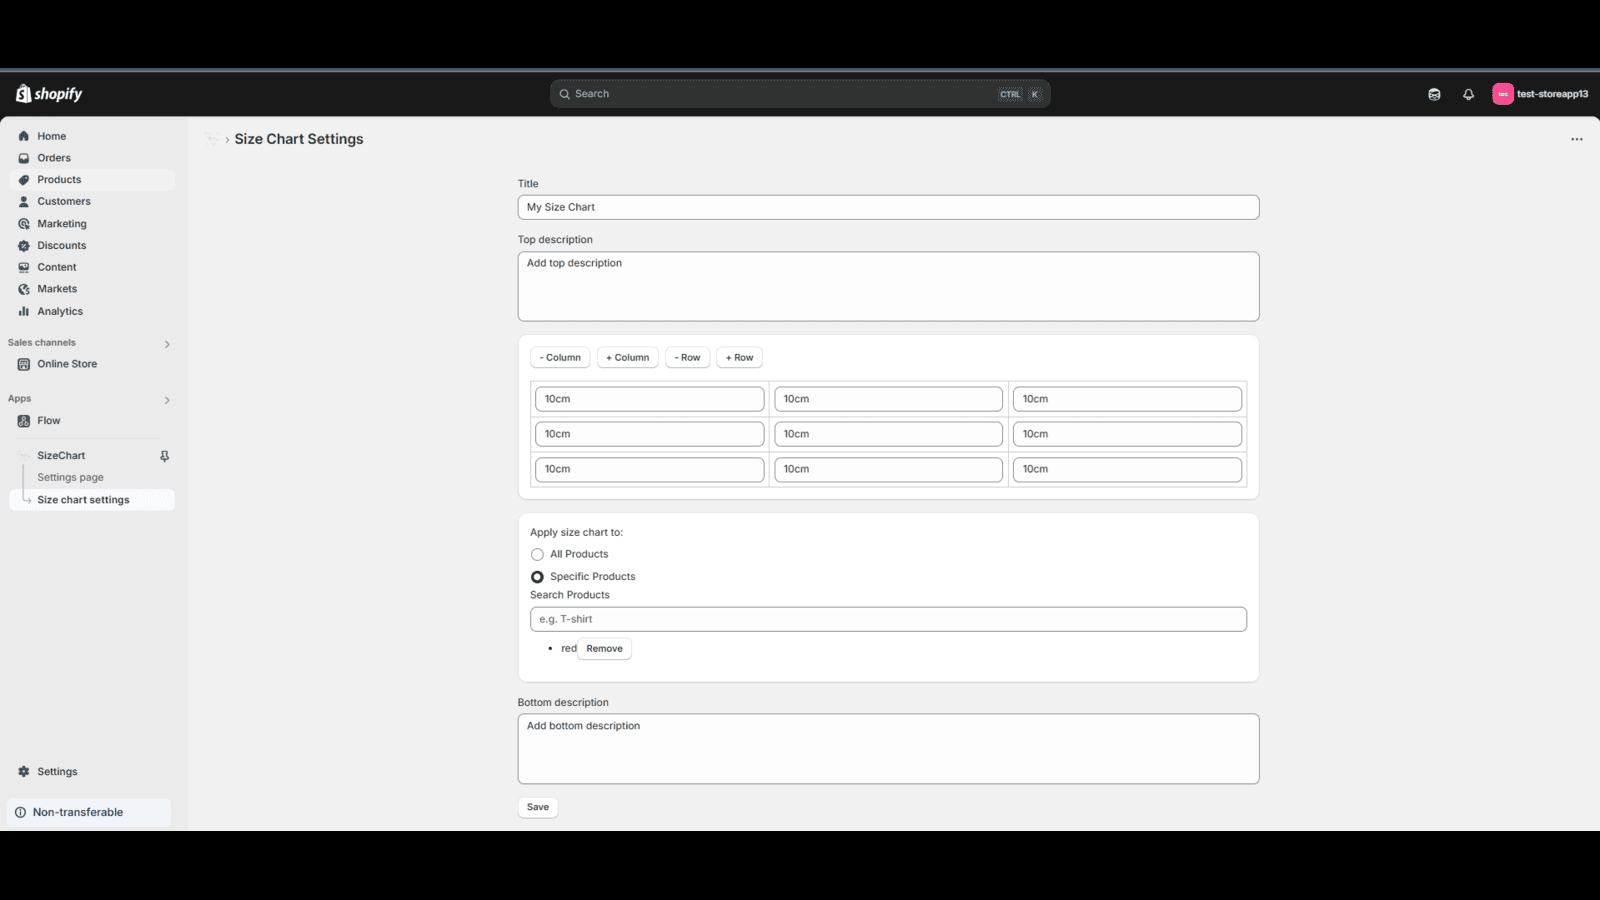
Task: Select the Orders icon in sidebar
Action: coord(23,157)
